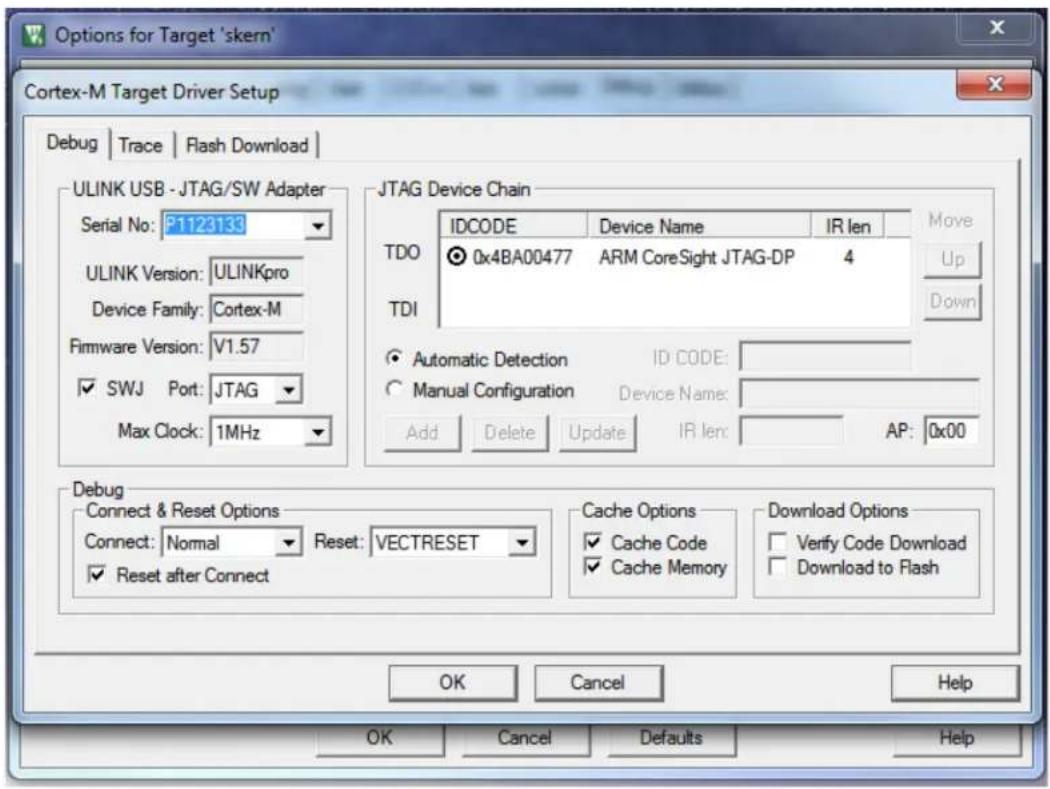Click ARM CoreSight JTAG-DP device name
The image size is (1050, 789).
696,257
